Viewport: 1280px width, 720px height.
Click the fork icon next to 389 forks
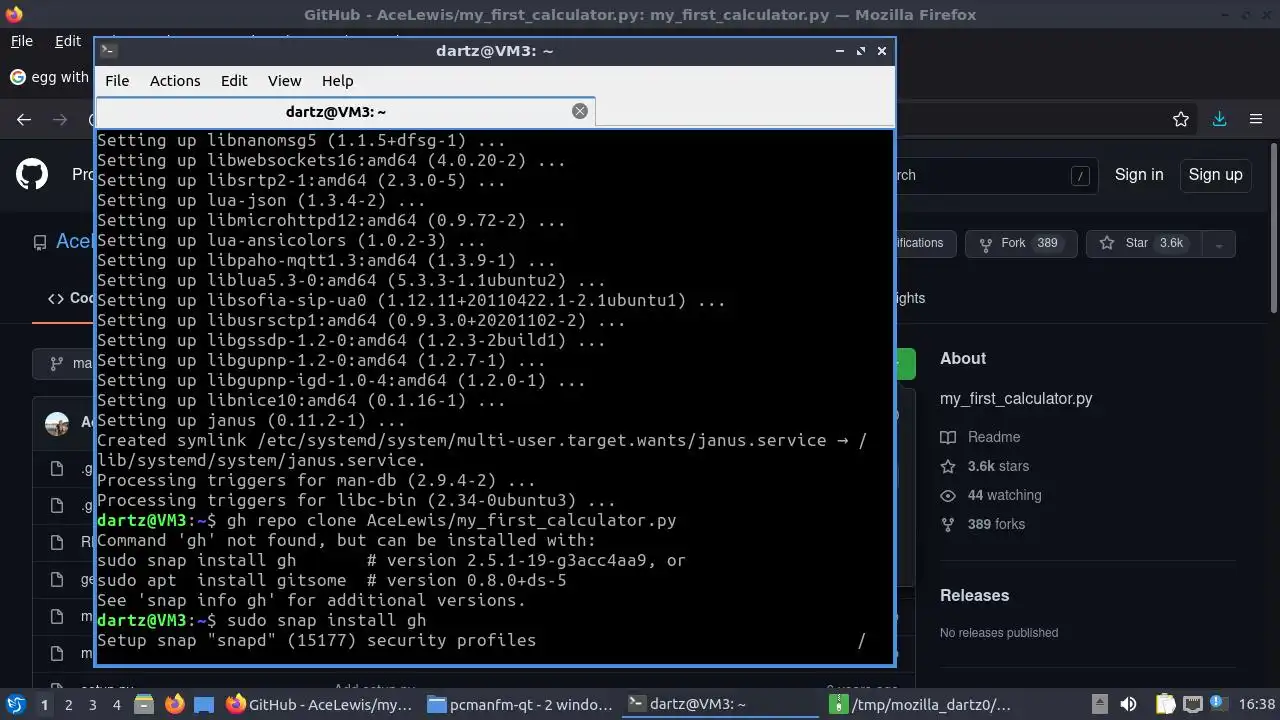click(x=948, y=524)
